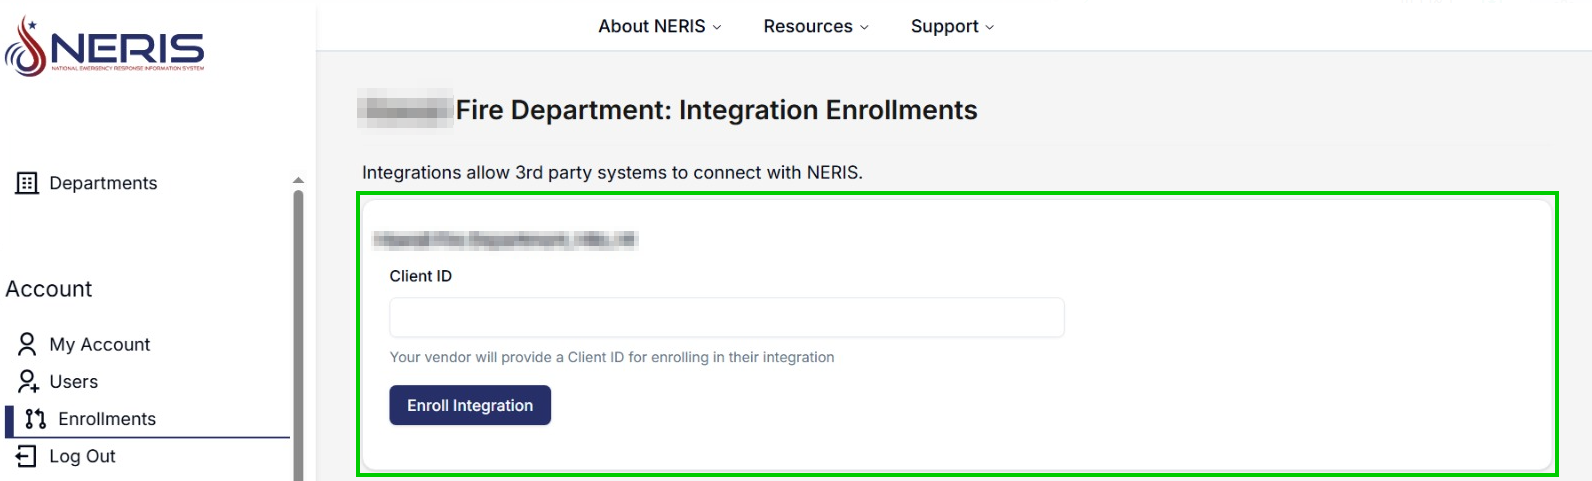
Task: Open the Resources menu label
Action: pos(807,26)
